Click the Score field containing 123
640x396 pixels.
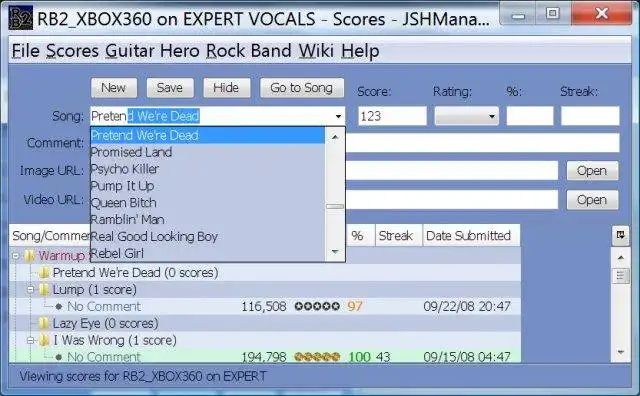click(x=392, y=116)
